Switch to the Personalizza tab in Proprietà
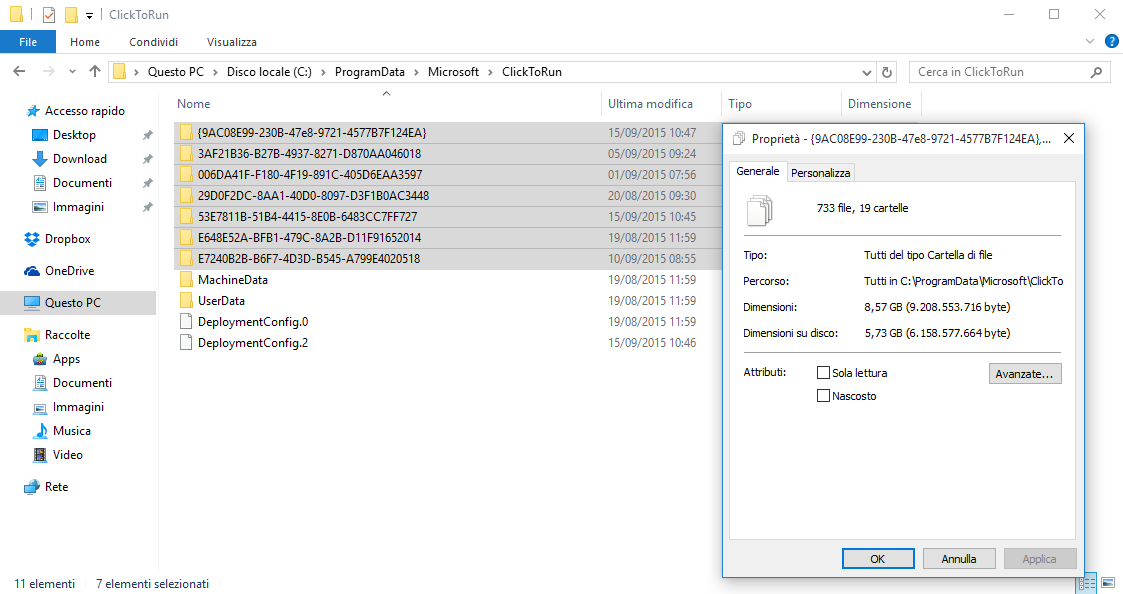Image resolution: width=1123 pixels, height=594 pixels. [820, 173]
